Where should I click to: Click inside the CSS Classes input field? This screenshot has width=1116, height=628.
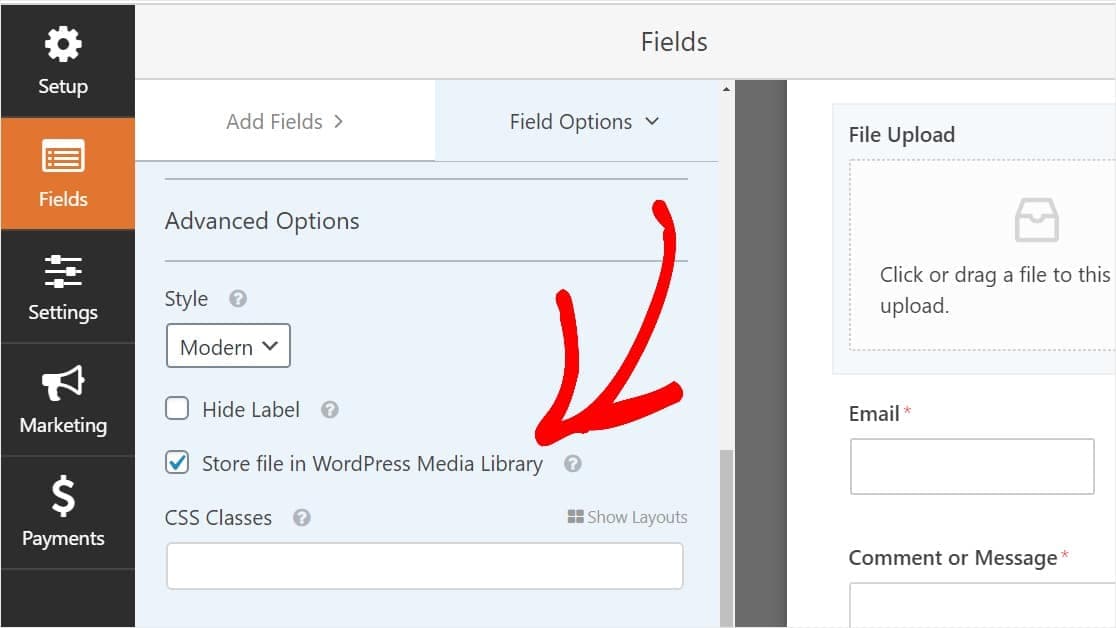click(424, 565)
